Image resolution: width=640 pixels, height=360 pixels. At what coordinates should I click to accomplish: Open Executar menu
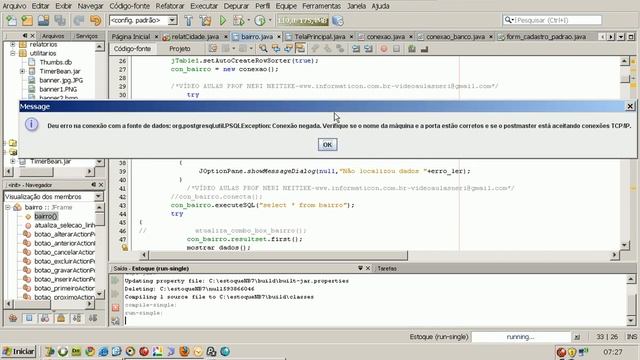204,6
